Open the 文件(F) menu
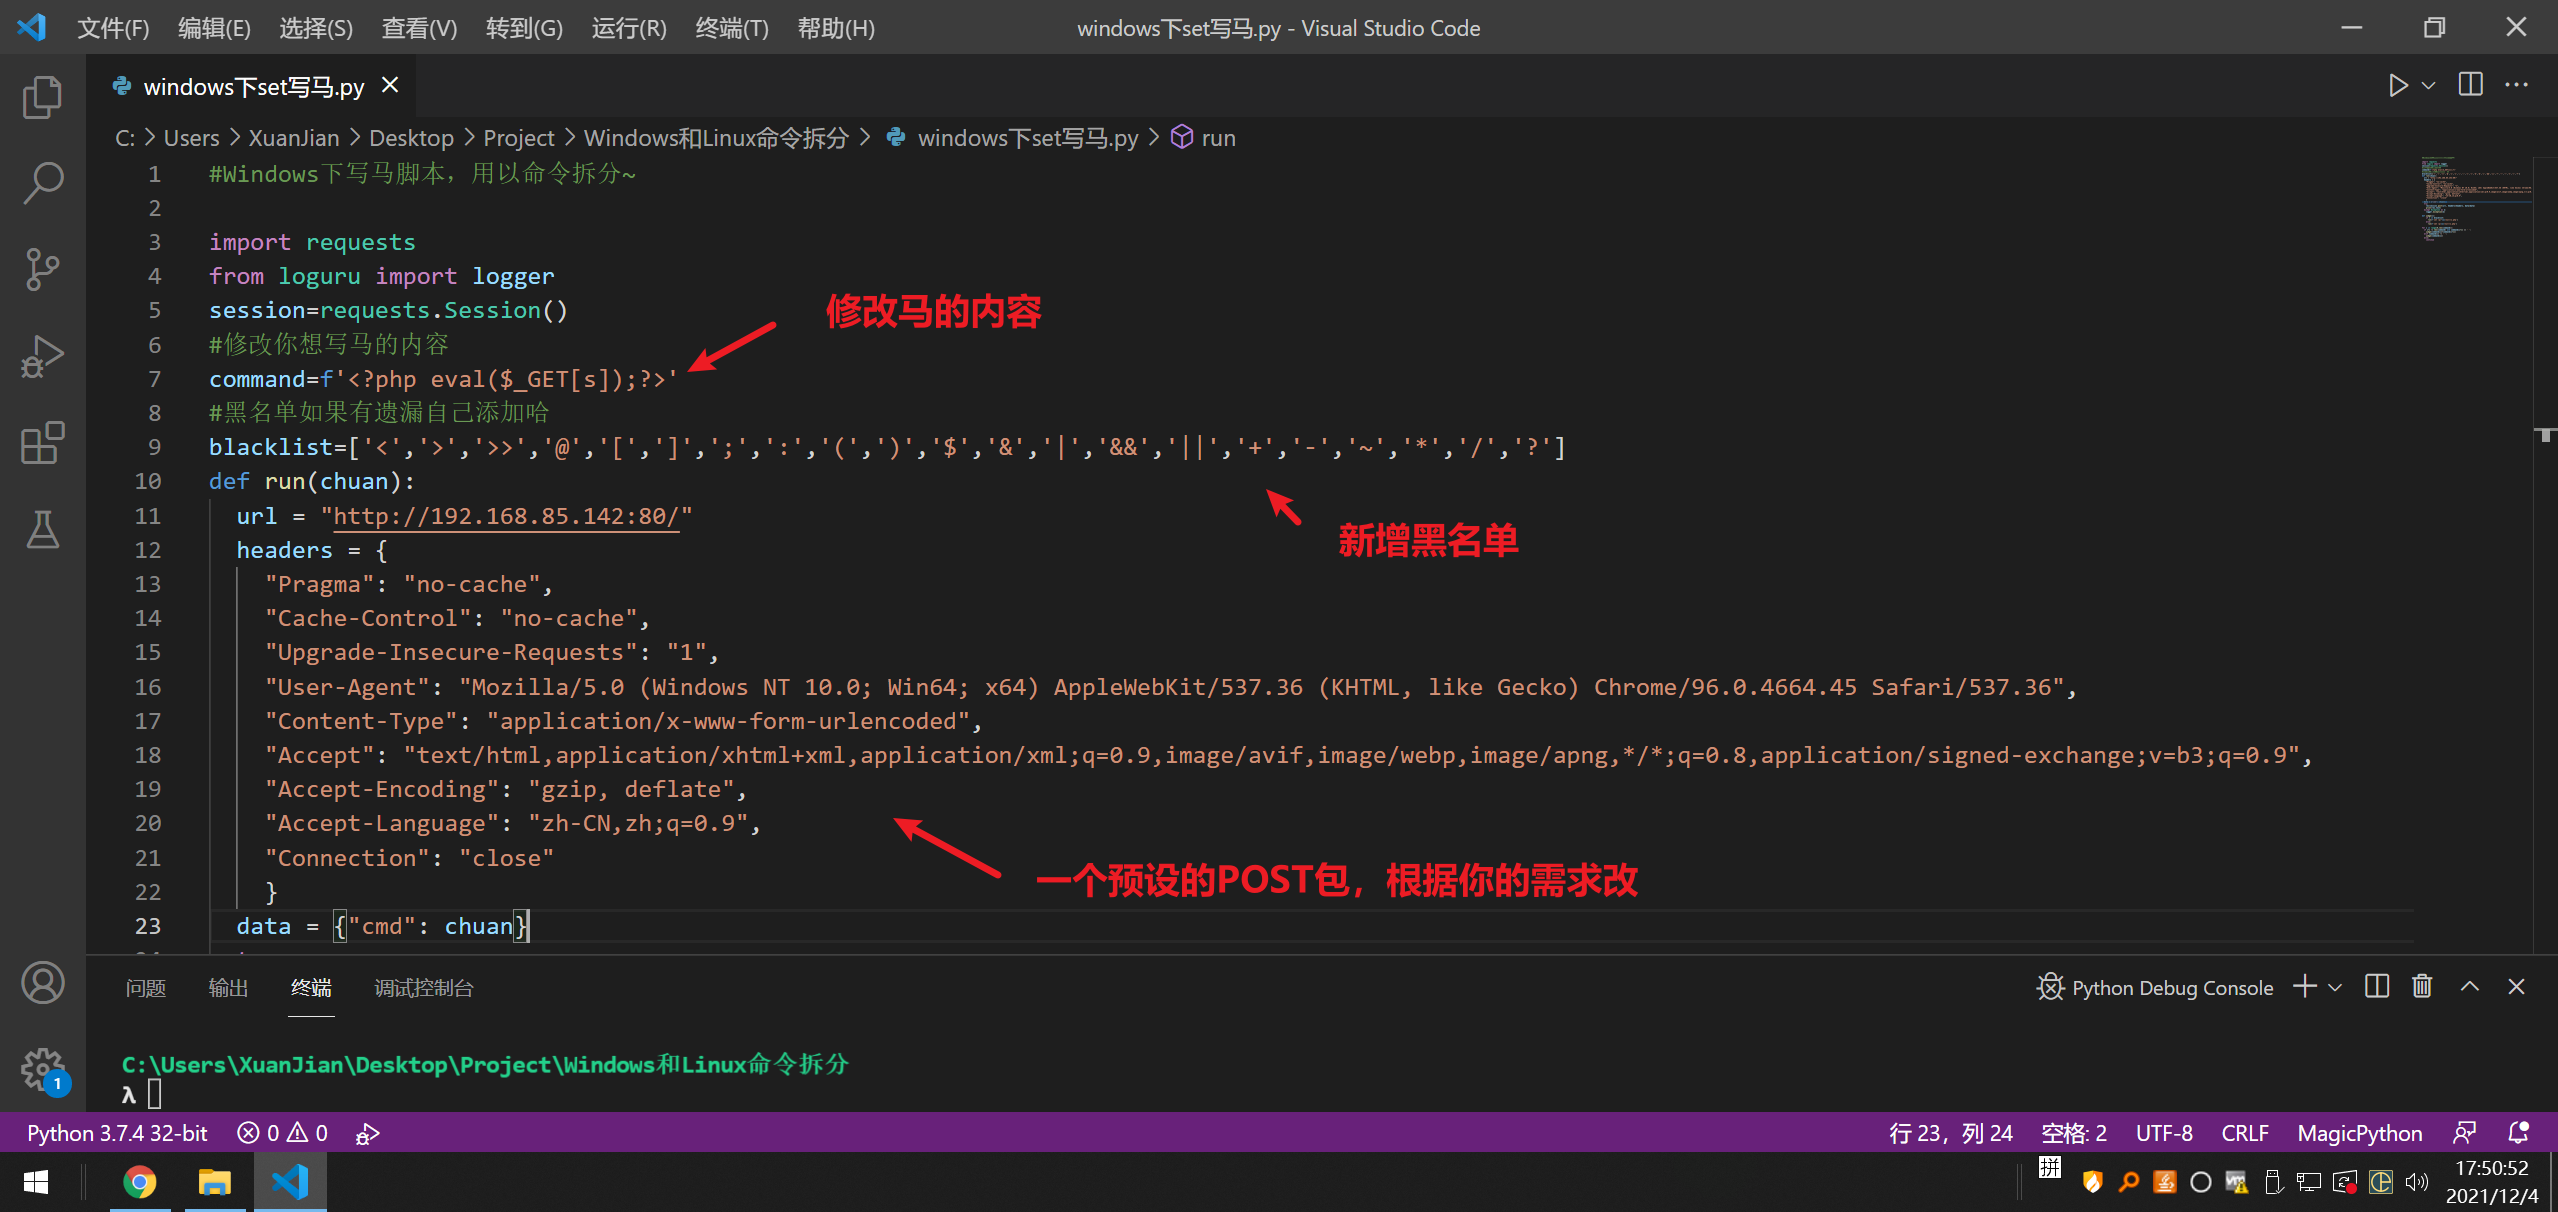 tap(113, 28)
